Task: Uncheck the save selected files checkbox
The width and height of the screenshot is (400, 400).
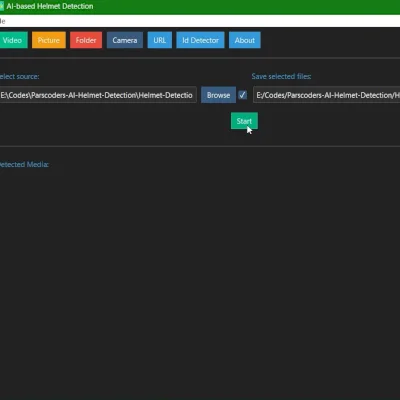Action: point(243,95)
